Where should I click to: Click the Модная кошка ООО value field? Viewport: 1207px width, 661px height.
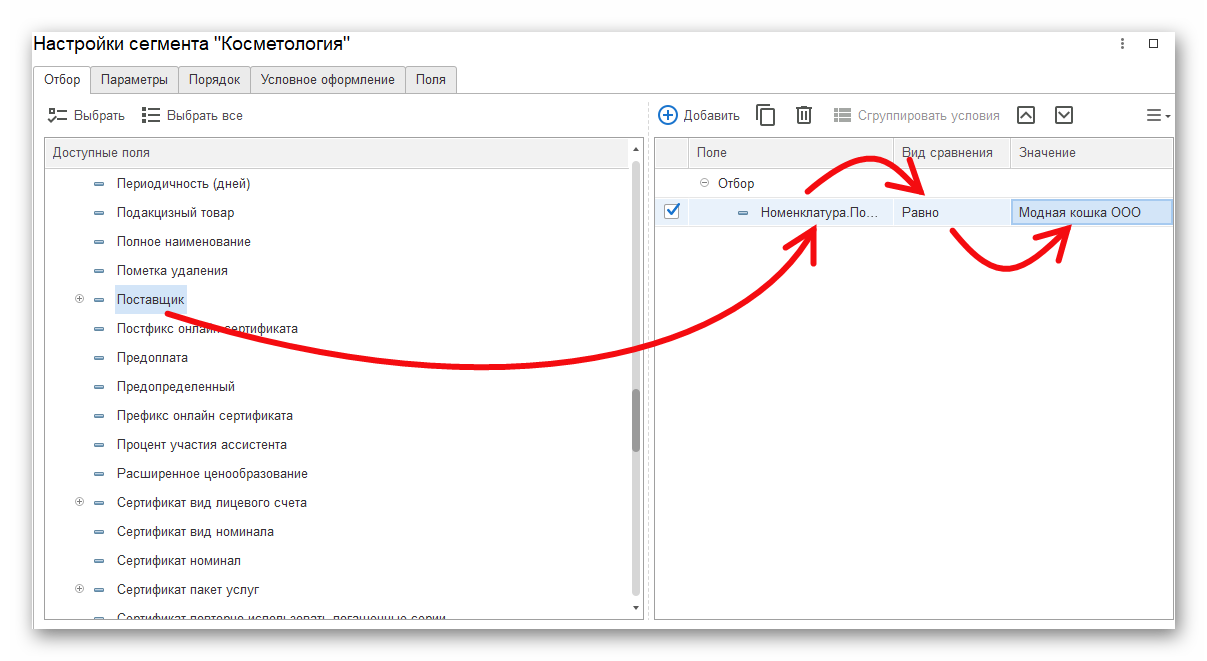pyautogui.click(x=1090, y=212)
